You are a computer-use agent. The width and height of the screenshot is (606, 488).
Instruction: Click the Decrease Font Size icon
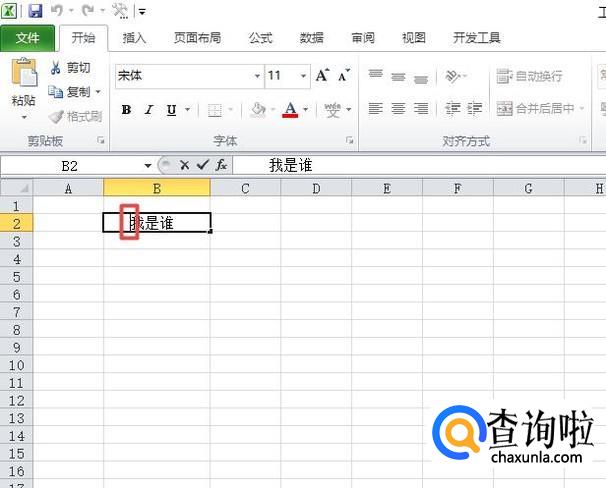click(344, 75)
